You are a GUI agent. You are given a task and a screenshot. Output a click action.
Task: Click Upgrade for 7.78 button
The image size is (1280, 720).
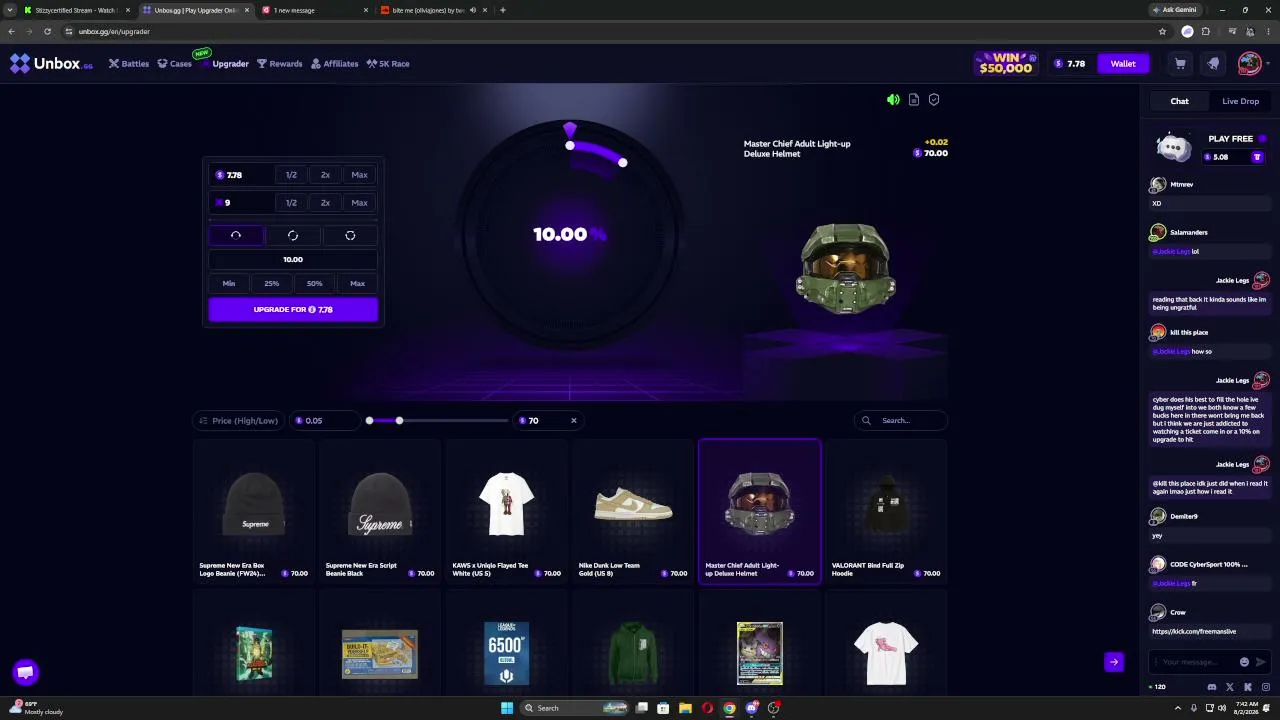[293, 310]
